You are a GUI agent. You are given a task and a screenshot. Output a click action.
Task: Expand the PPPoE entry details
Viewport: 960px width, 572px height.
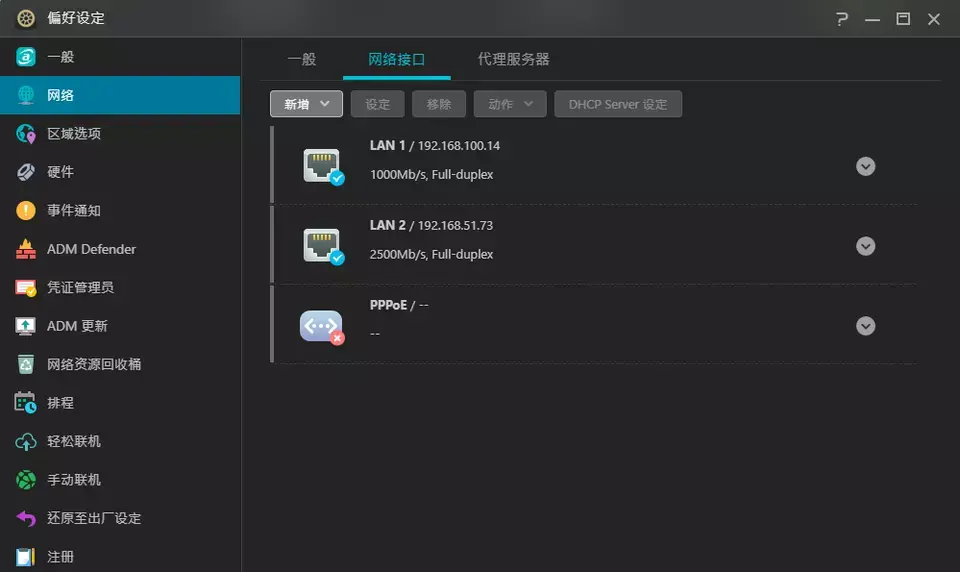click(x=866, y=326)
